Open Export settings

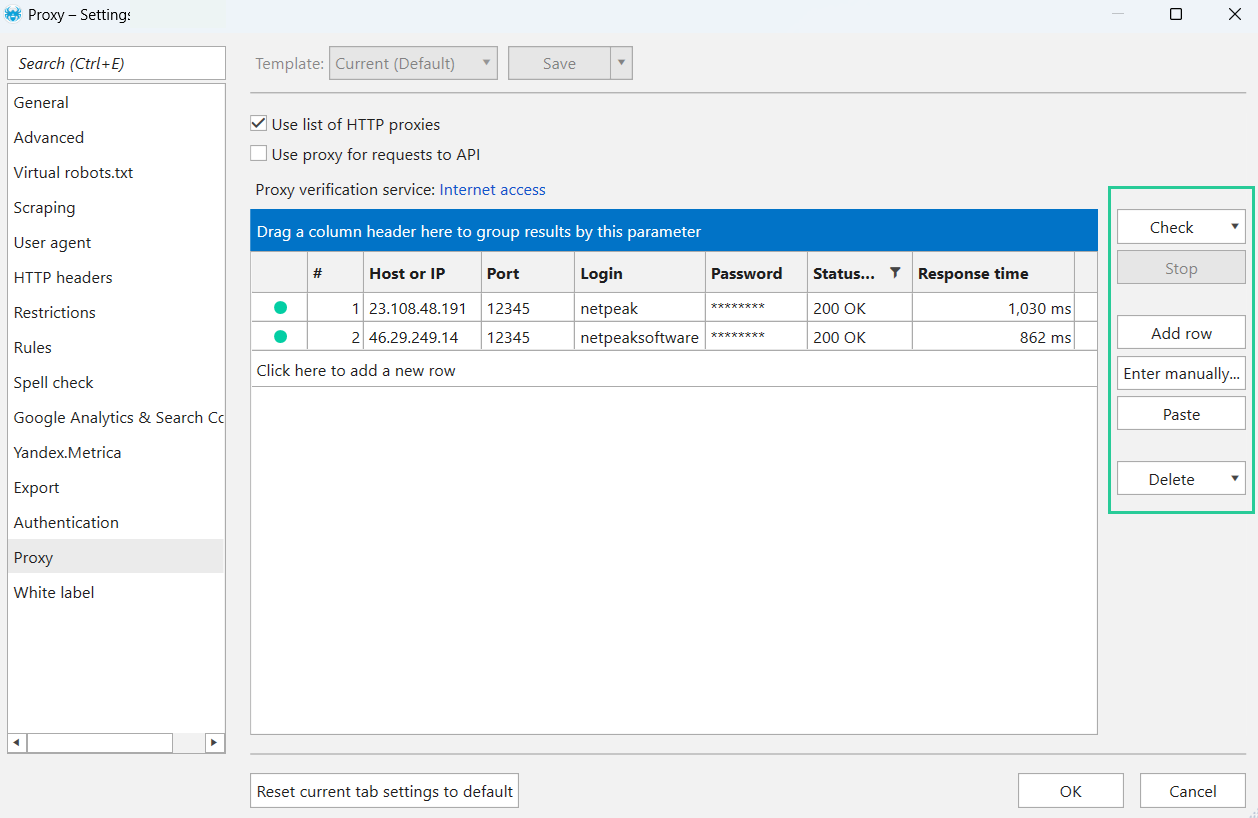tap(115, 488)
